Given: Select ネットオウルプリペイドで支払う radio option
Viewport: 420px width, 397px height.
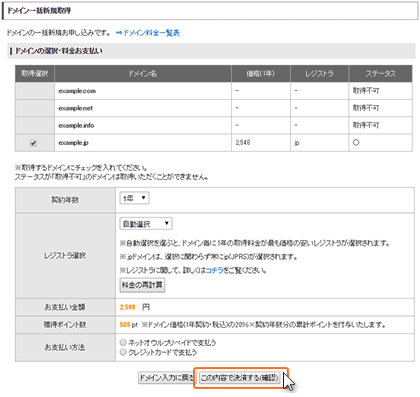Looking at the screenshot, I should (x=123, y=342).
